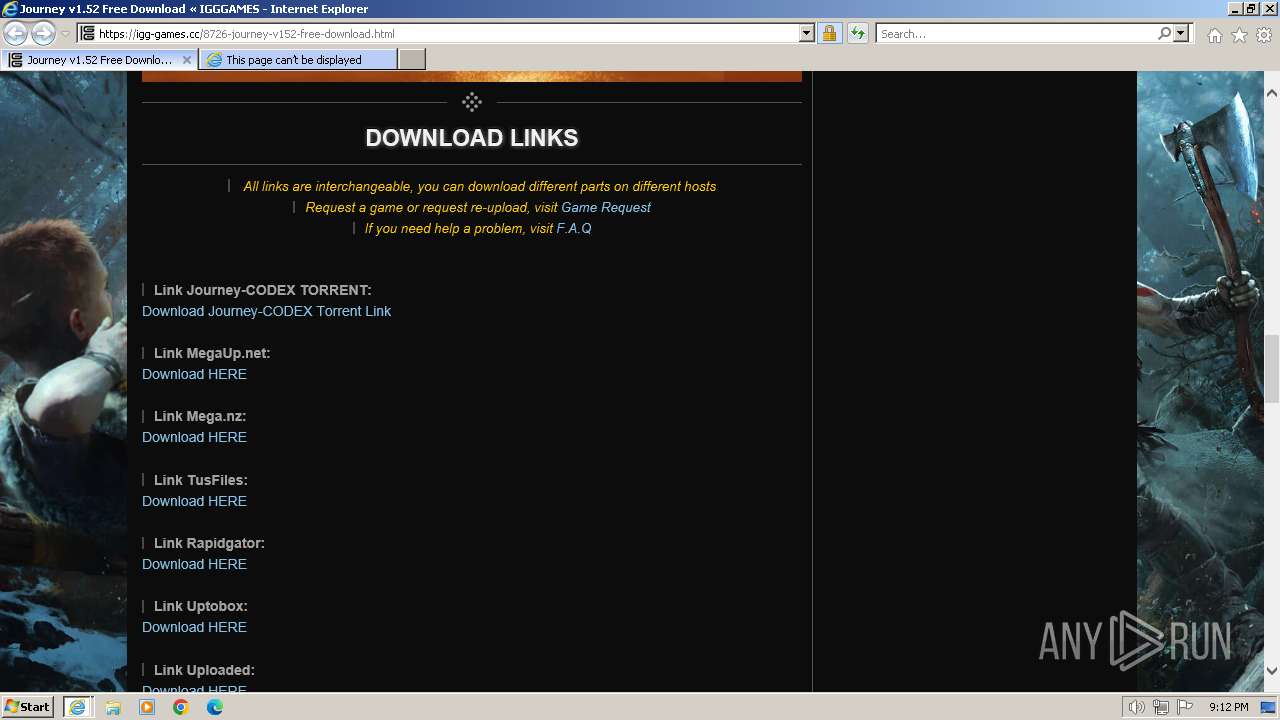Open the Windows Start menu
Image resolution: width=1280 pixels, height=720 pixels.
point(27,707)
